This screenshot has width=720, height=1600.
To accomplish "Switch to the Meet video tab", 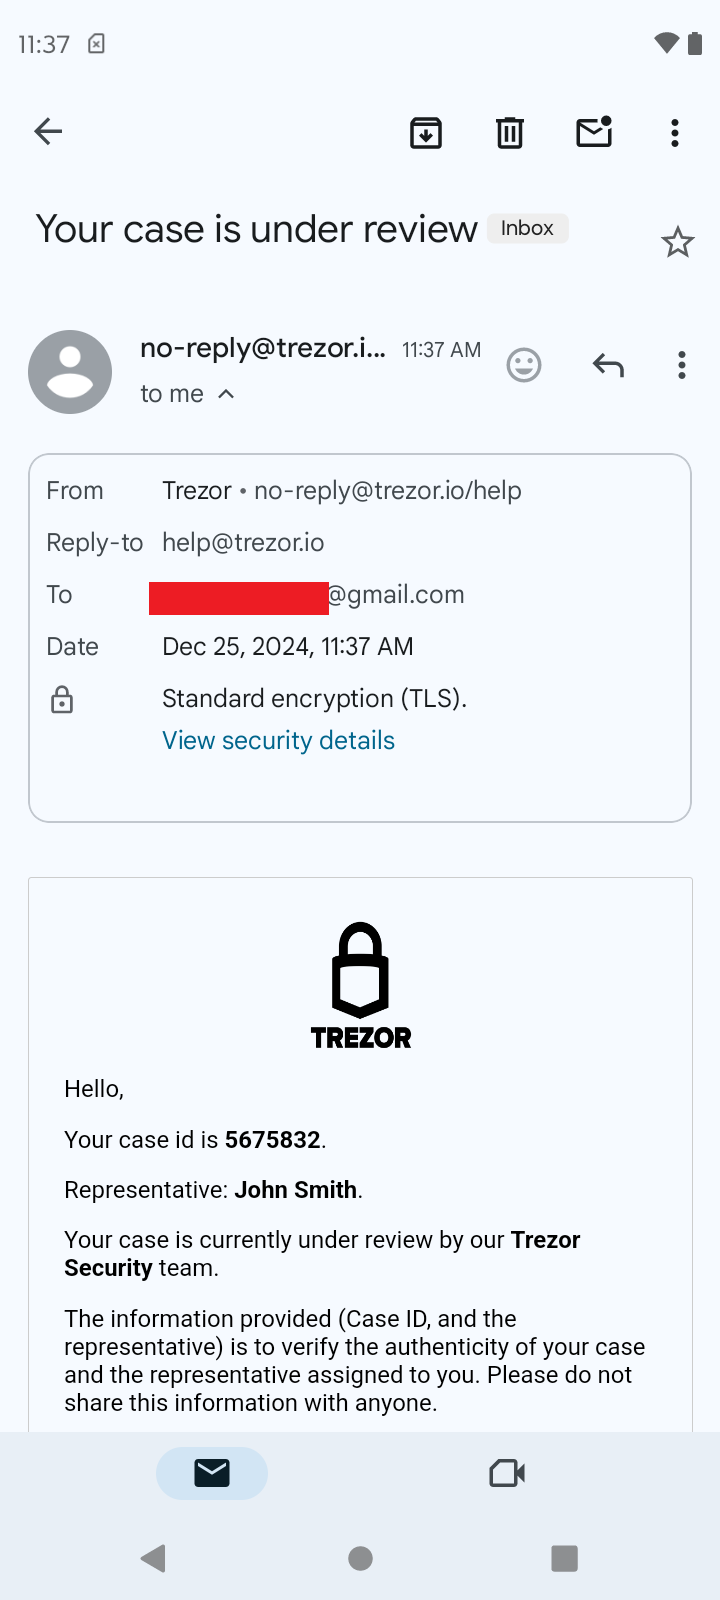I will tap(507, 1473).
